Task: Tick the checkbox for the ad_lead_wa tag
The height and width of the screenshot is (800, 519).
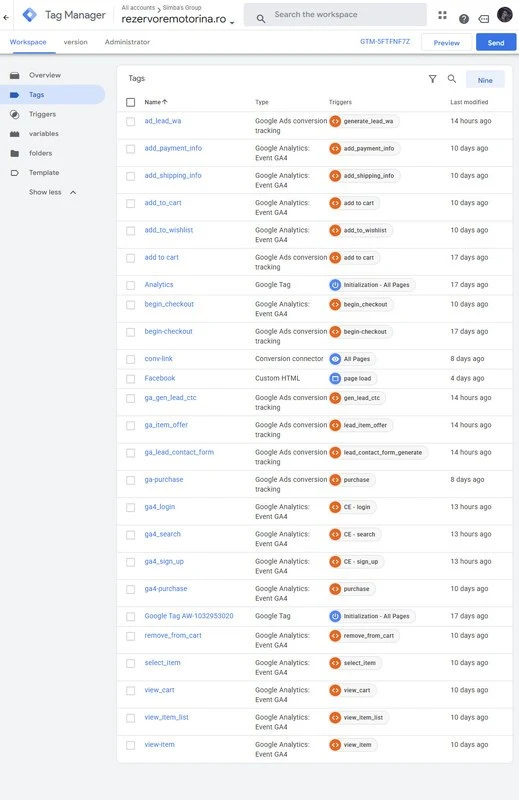Action: 131,121
